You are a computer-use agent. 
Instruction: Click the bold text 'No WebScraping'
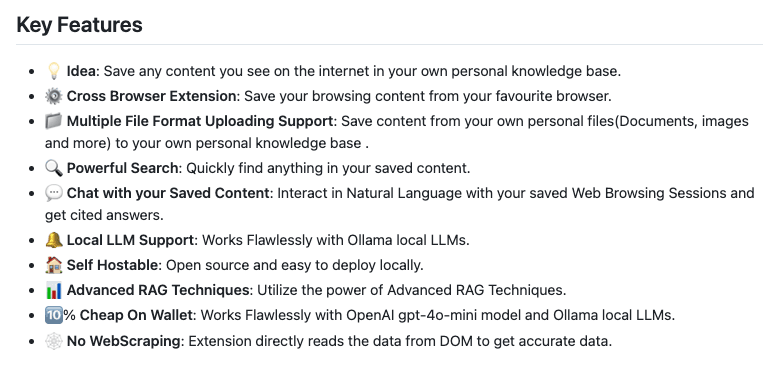[x=123, y=342]
